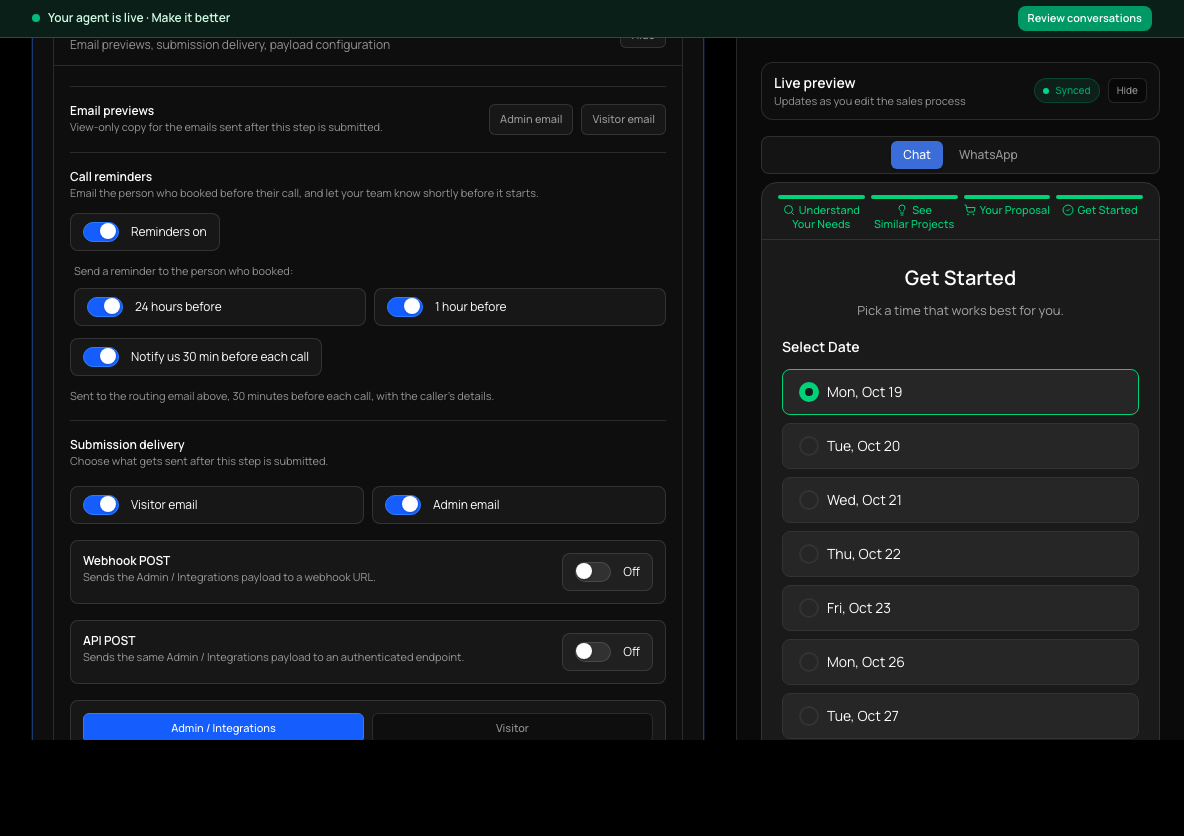
Task: Pick Tue, Oct 27 date
Action: [960, 716]
